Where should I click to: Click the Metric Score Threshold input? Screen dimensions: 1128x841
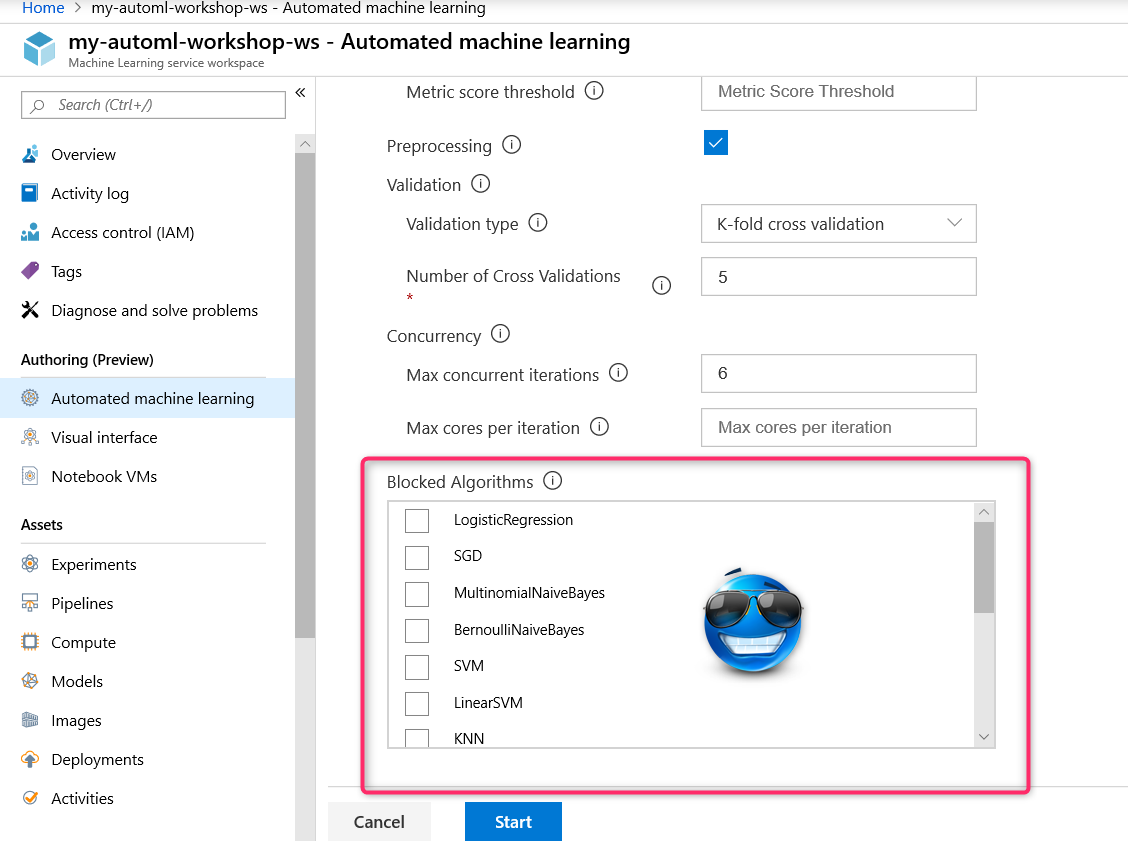tap(839, 92)
